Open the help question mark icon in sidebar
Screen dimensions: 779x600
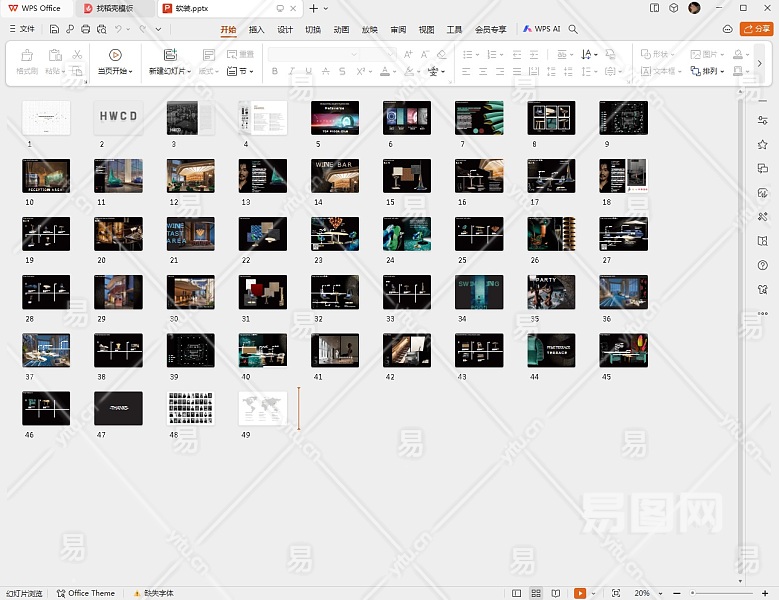coord(763,265)
